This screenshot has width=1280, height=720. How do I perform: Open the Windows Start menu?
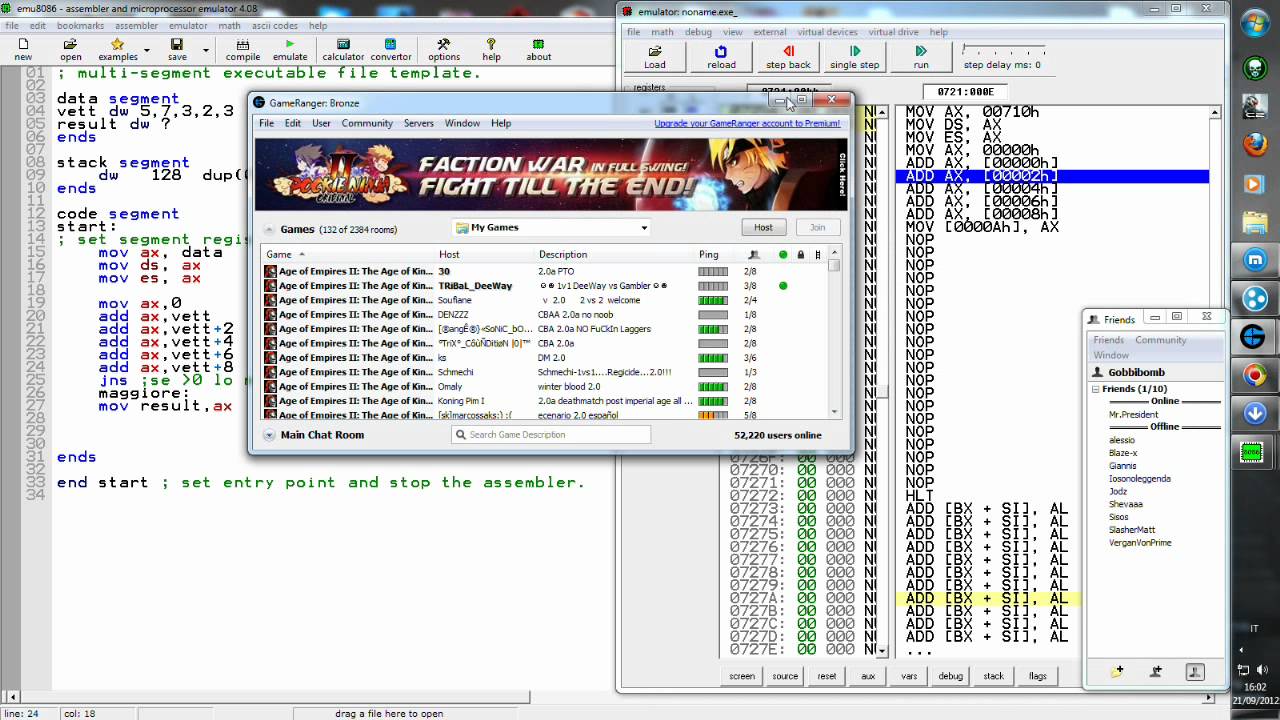pos(1253,25)
